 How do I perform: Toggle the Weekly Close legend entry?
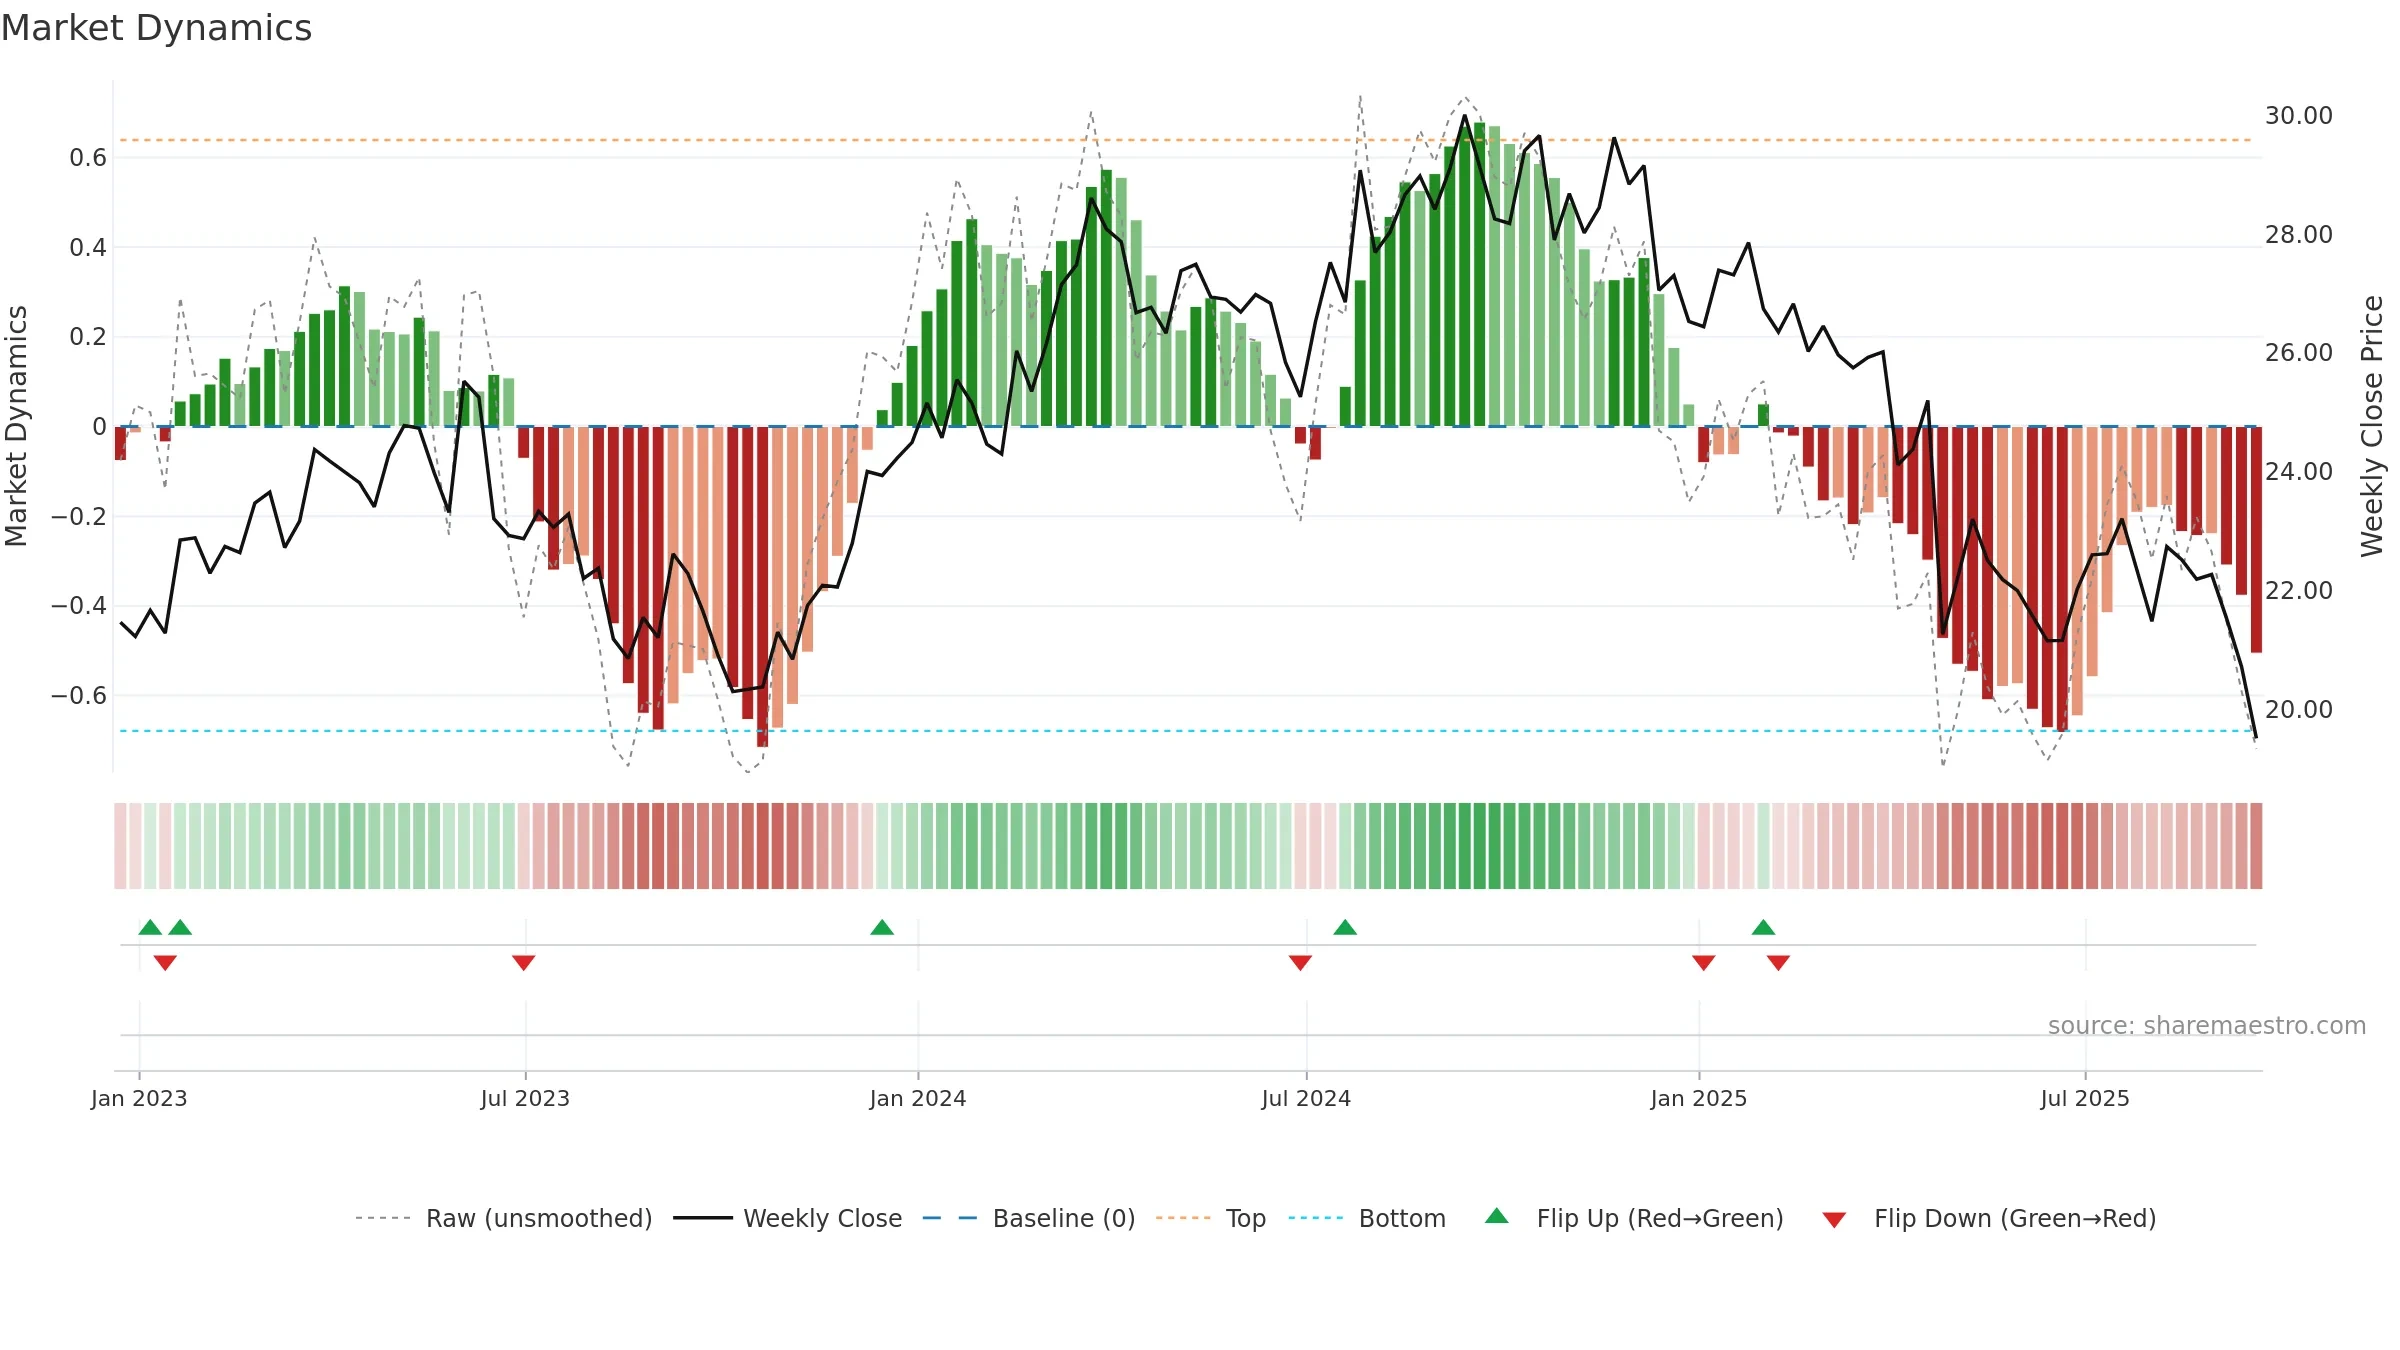(788, 1218)
